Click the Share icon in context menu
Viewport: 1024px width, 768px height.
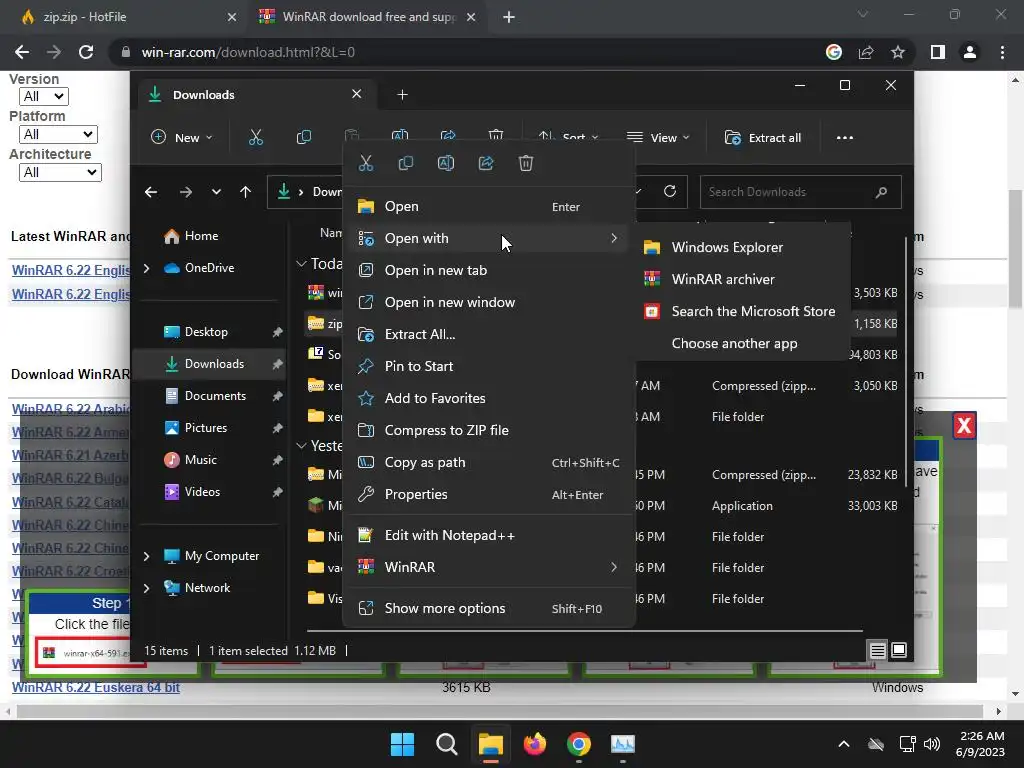click(x=486, y=163)
